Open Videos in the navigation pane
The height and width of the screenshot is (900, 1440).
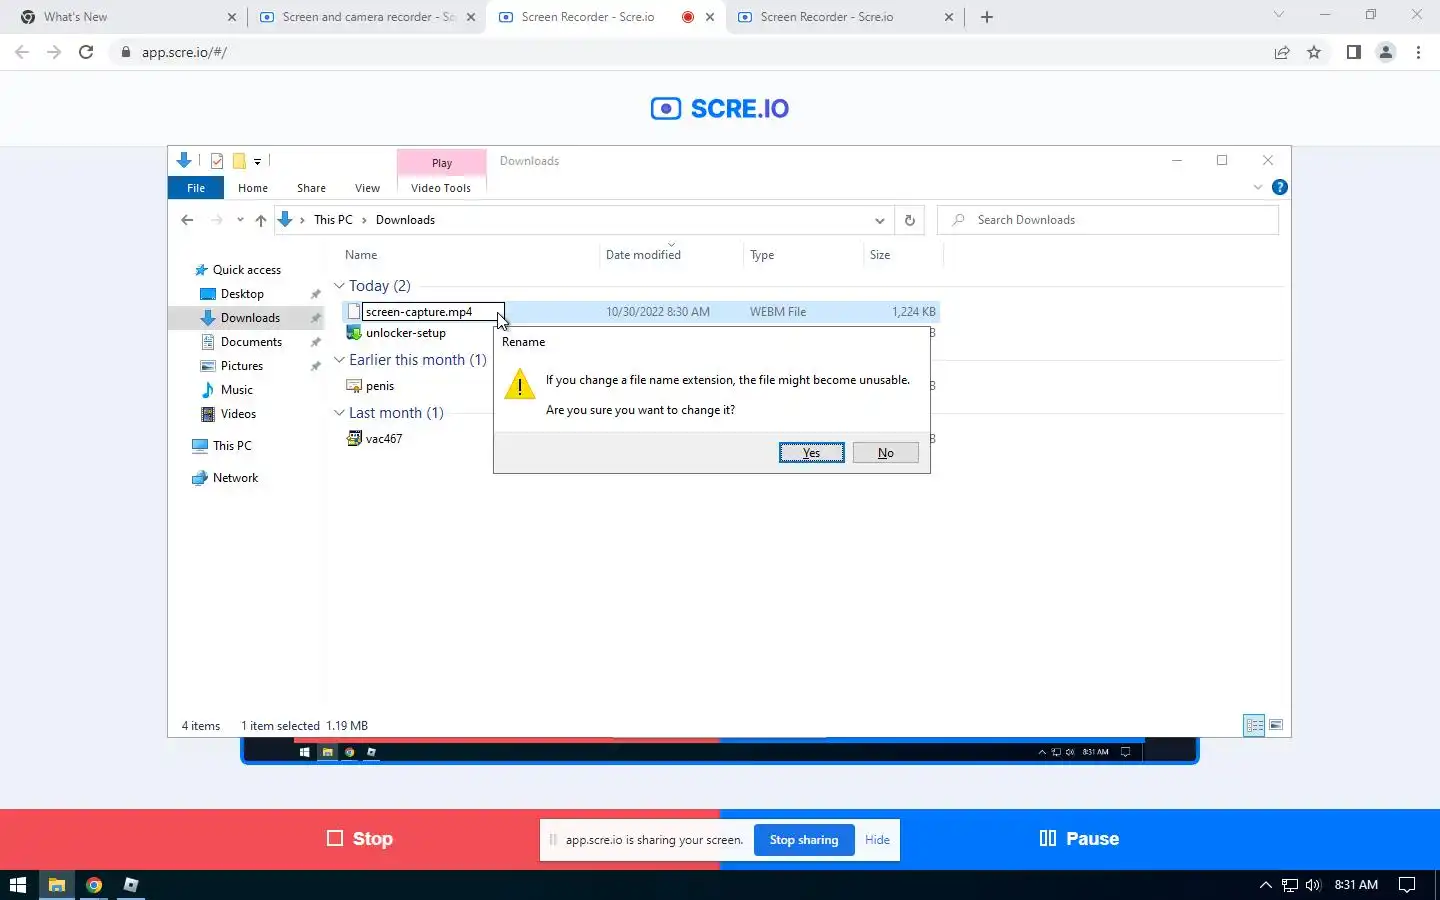(238, 414)
